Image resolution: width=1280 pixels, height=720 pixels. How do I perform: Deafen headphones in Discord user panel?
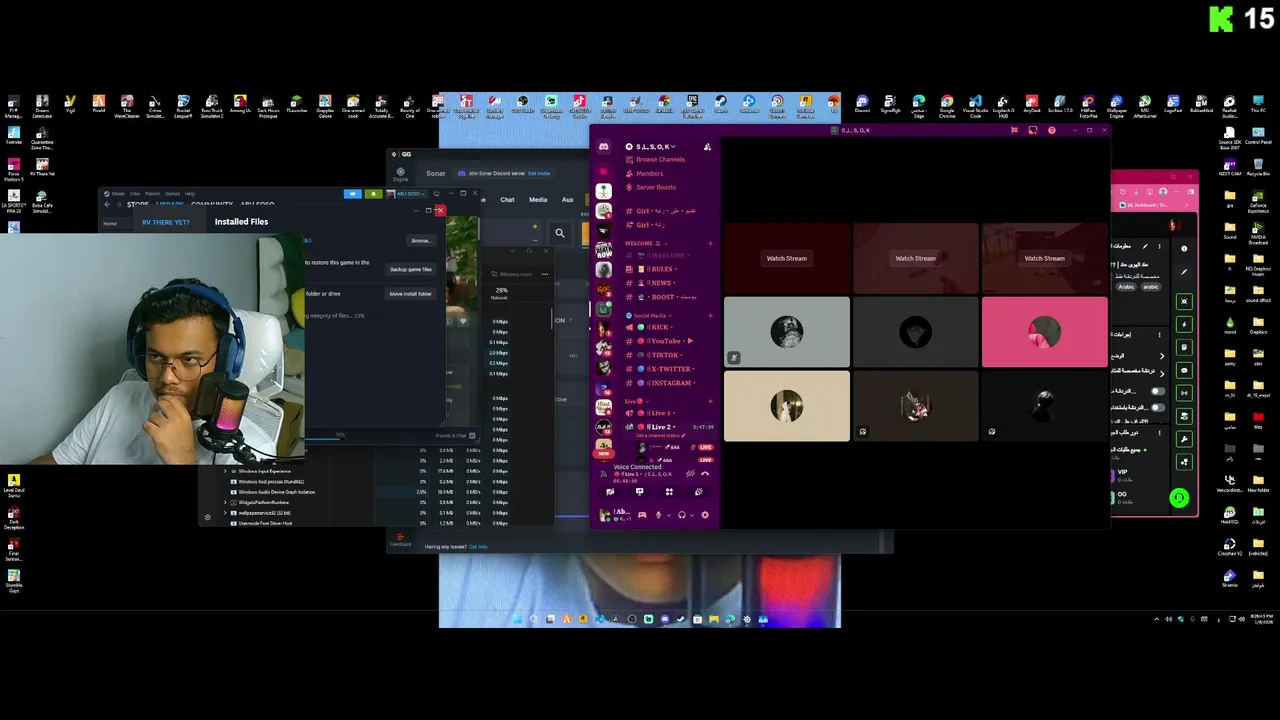tap(681, 515)
